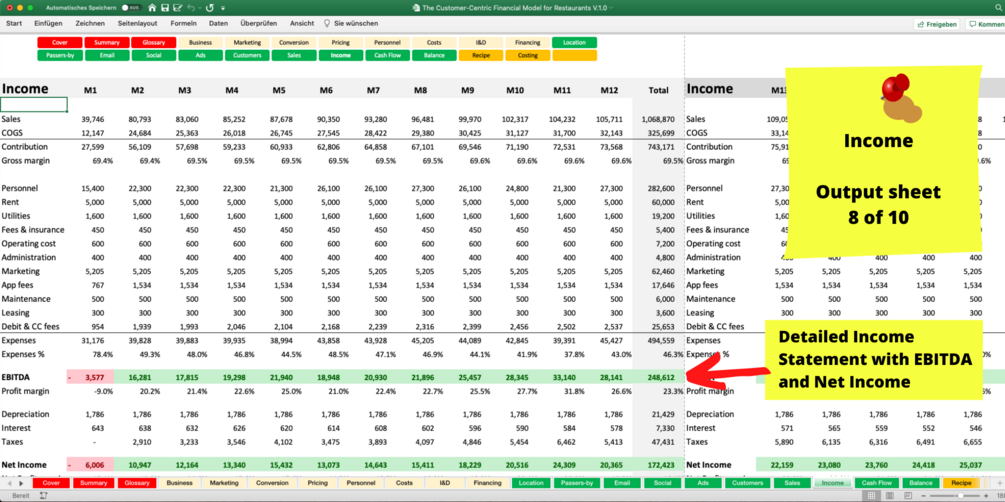This screenshot has width=1005, height=502.
Task: Open the Seitenlayout ribbon tab
Action: tap(138, 23)
